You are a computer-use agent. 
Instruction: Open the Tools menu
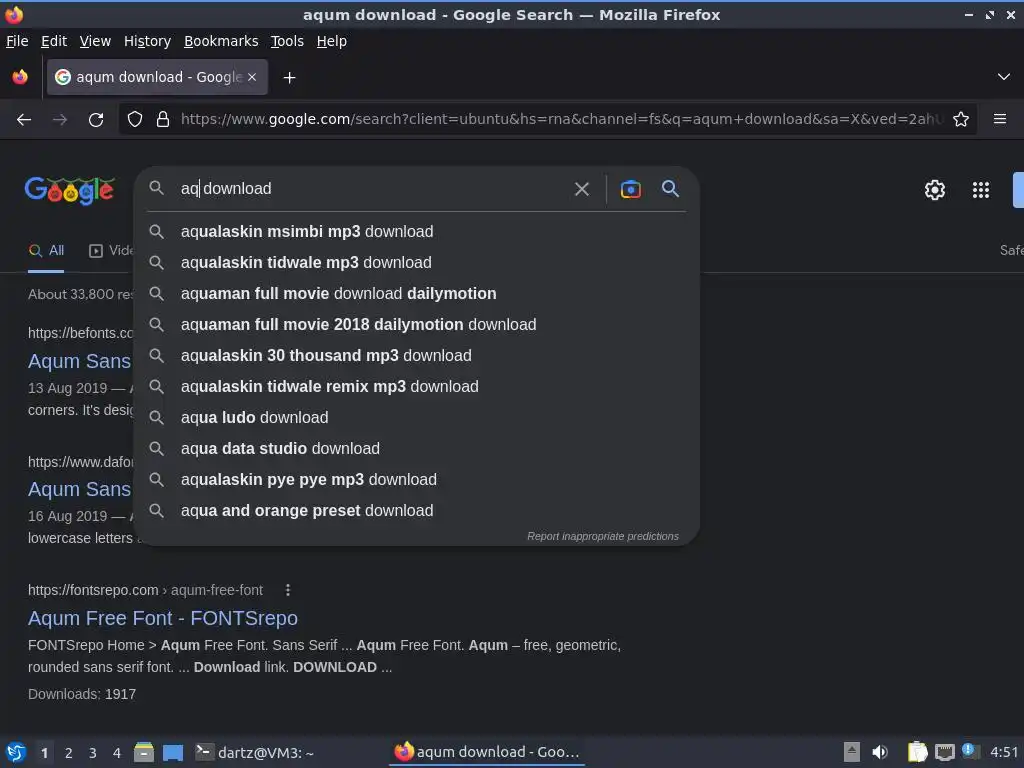tap(287, 41)
